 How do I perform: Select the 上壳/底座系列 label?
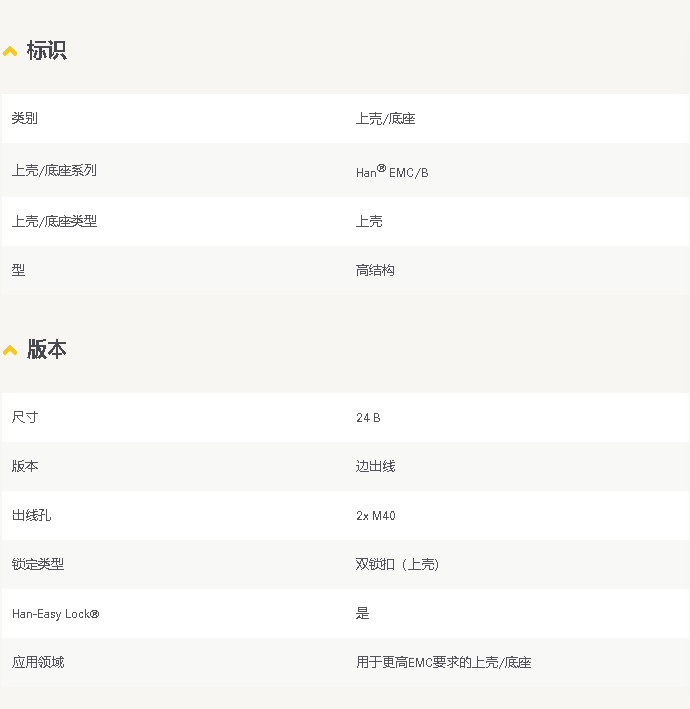point(54,170)
